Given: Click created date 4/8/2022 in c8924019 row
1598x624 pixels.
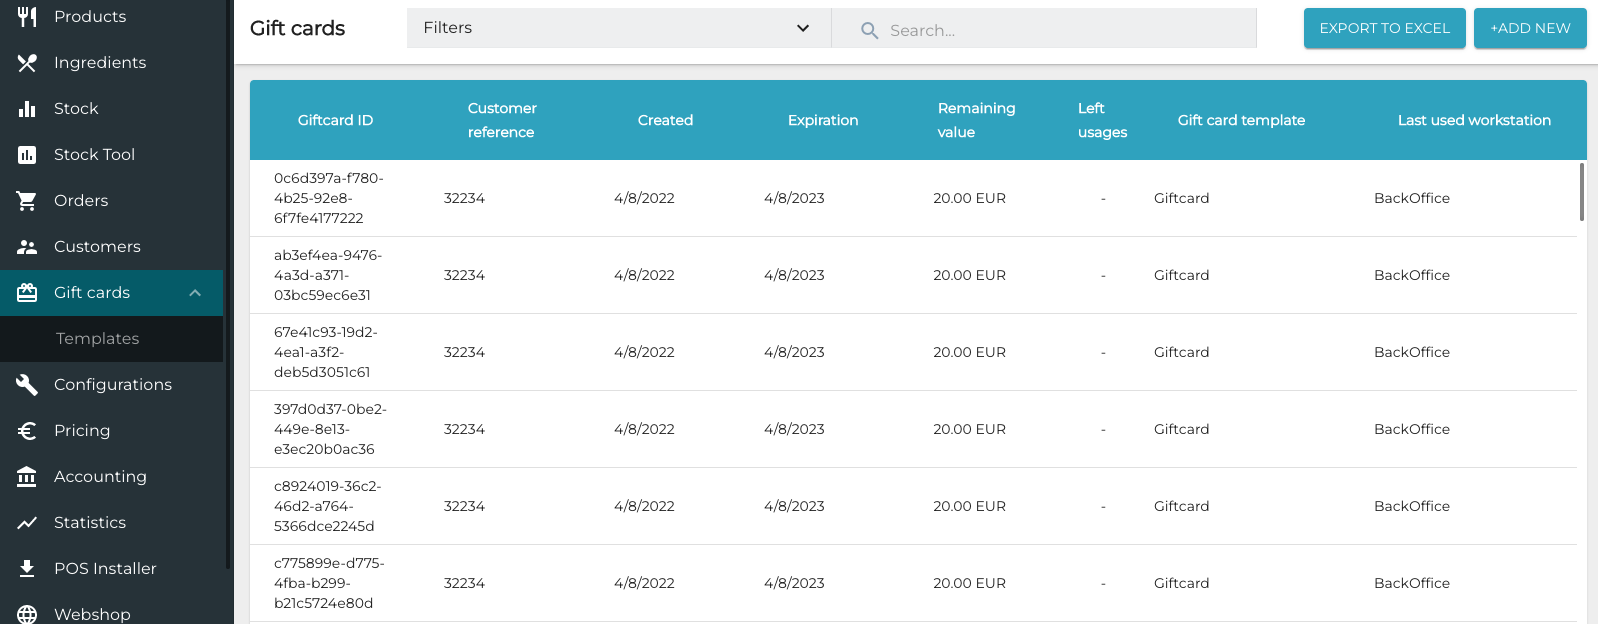Looking at the screenshot, I should point(644,506).
